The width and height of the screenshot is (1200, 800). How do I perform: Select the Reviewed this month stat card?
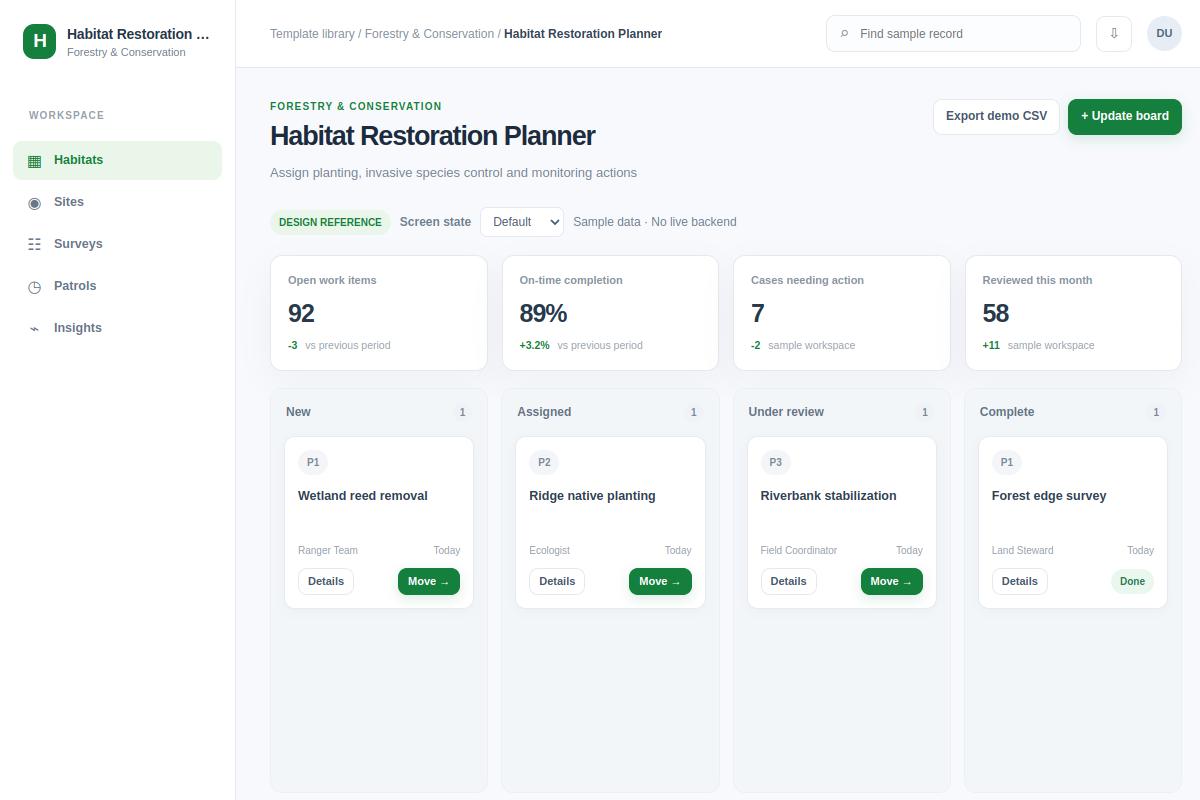(1073, 313)
